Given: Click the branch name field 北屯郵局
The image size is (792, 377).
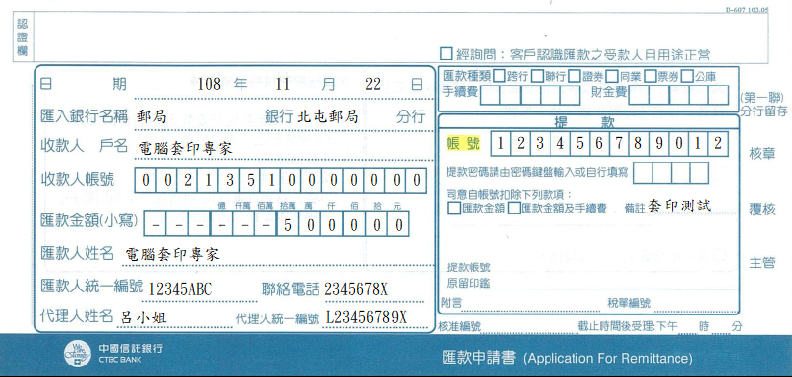Looking at the screenshot, I should (x=328, y=117).
